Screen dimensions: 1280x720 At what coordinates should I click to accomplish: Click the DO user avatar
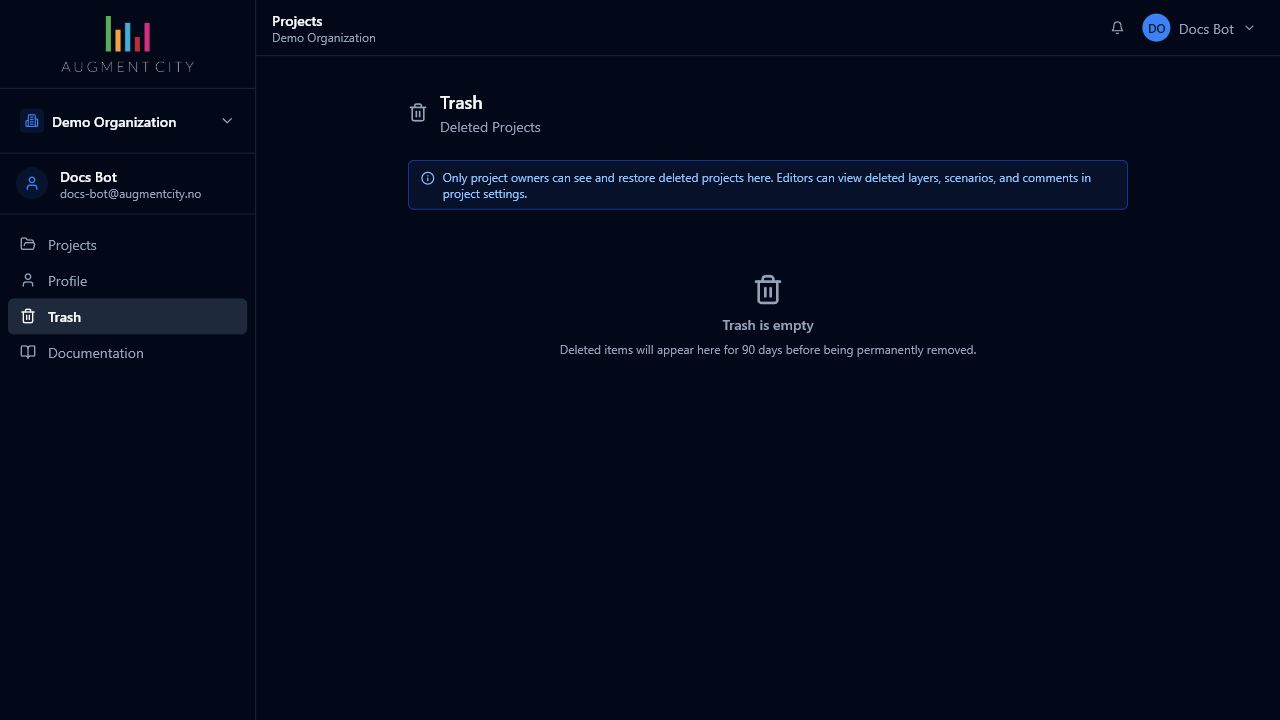tap(1156, 28)
